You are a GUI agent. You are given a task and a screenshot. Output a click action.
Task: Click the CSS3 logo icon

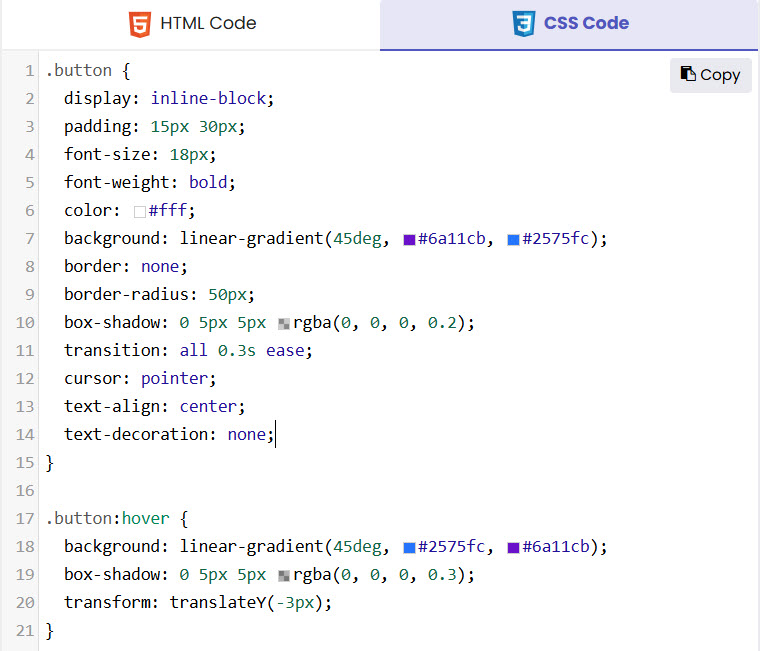click(x=524, y=24)
